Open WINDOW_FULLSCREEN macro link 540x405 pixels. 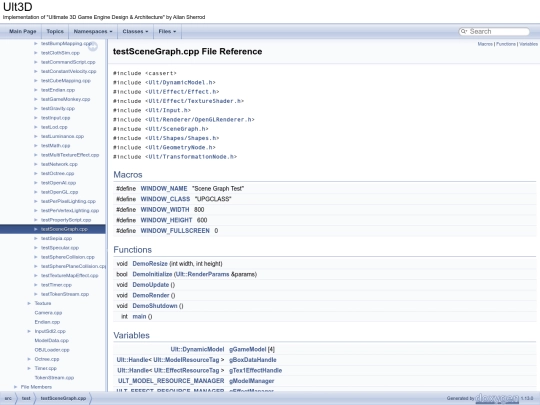pos(175,231)
